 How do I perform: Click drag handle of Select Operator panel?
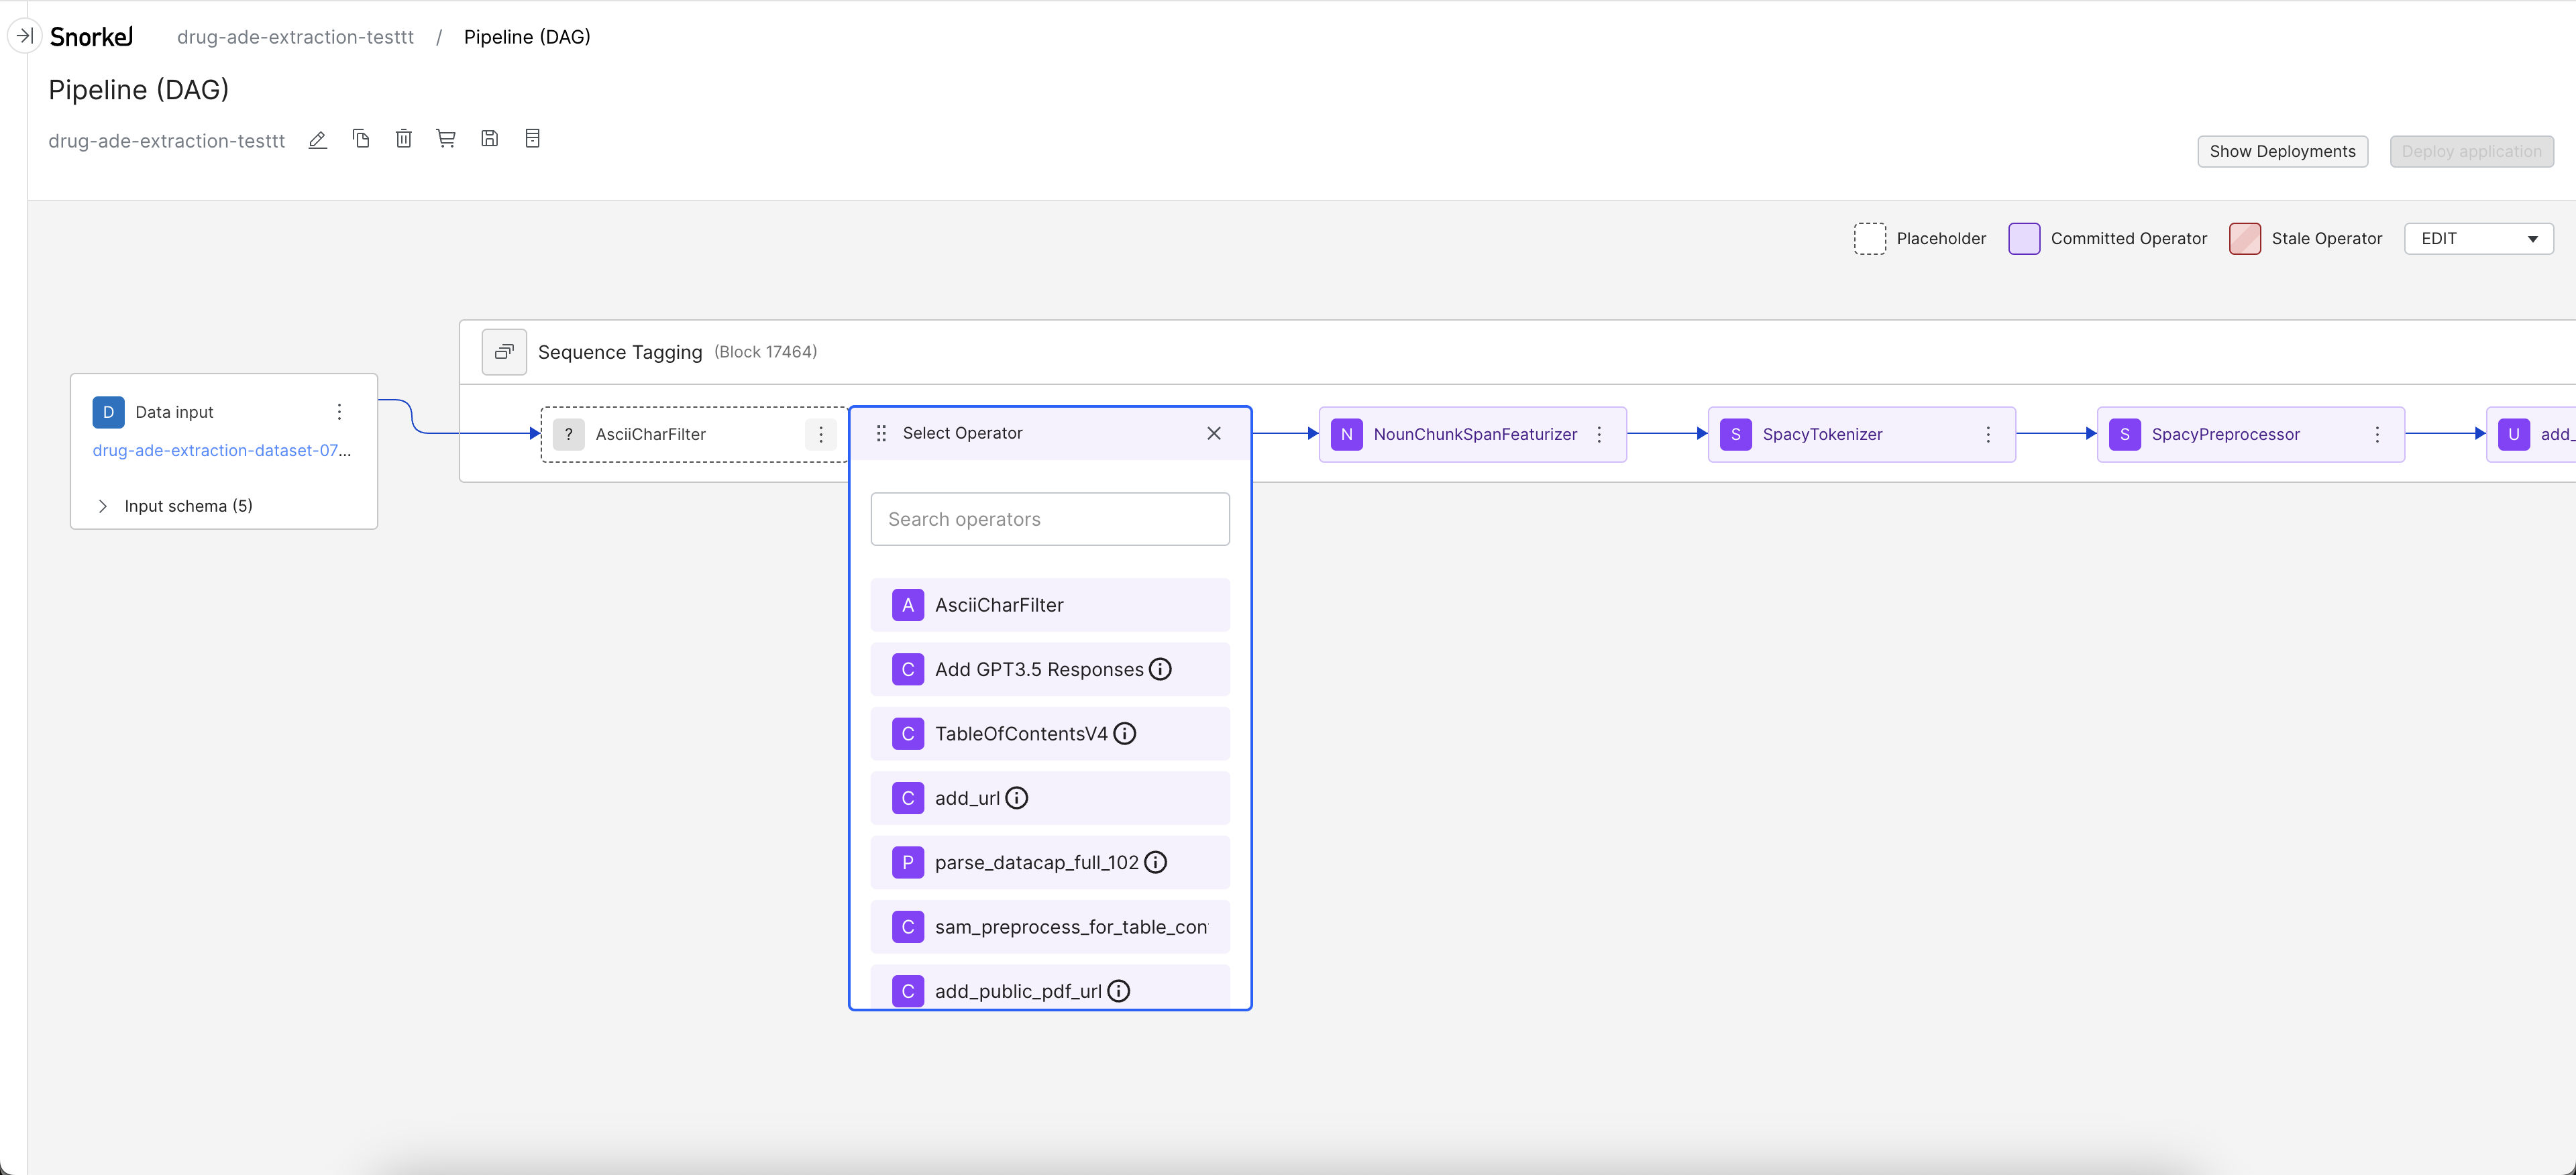pos(881,433)
